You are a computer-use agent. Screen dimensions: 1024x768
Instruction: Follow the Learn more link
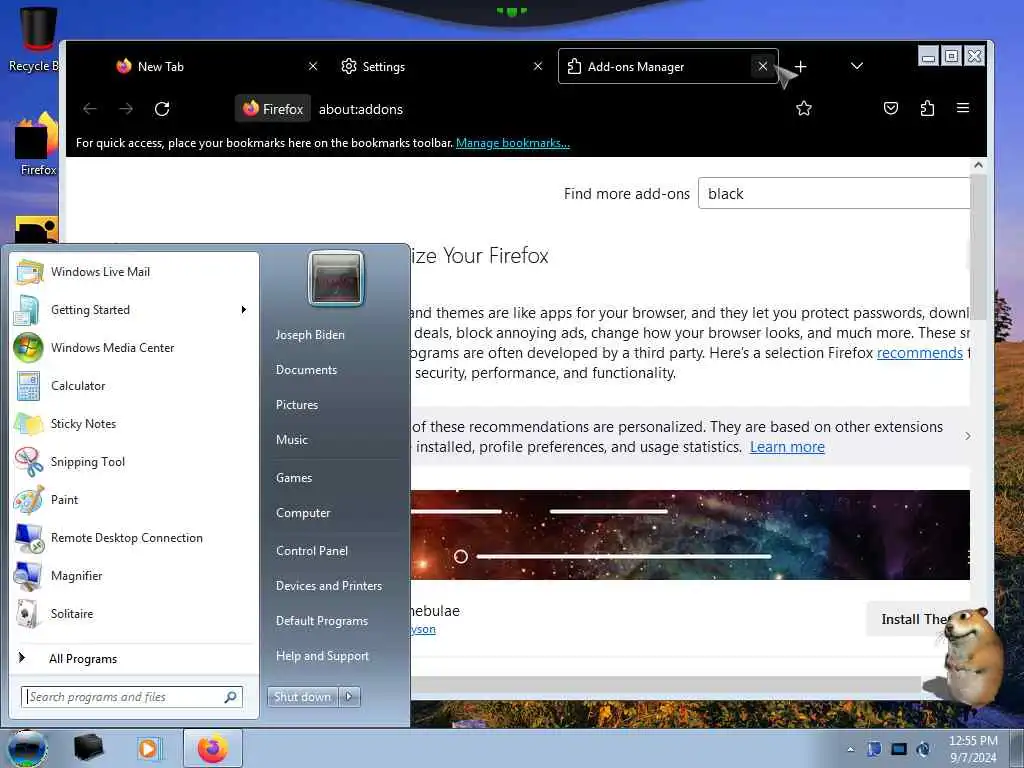[787, 447]
